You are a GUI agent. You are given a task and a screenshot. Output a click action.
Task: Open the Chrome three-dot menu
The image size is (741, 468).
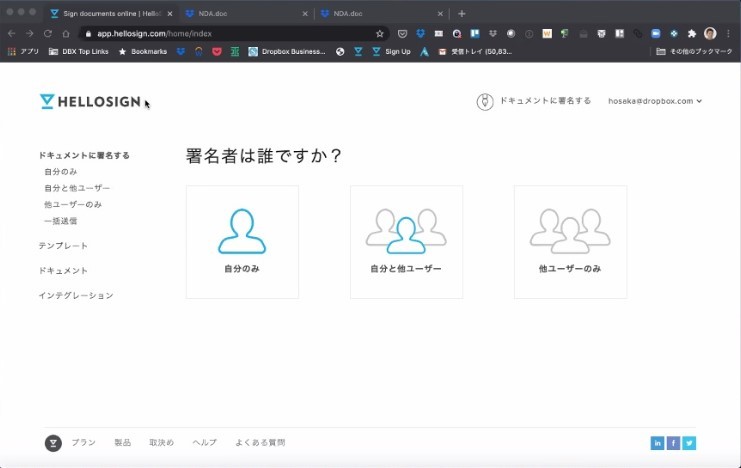(729, 33)
